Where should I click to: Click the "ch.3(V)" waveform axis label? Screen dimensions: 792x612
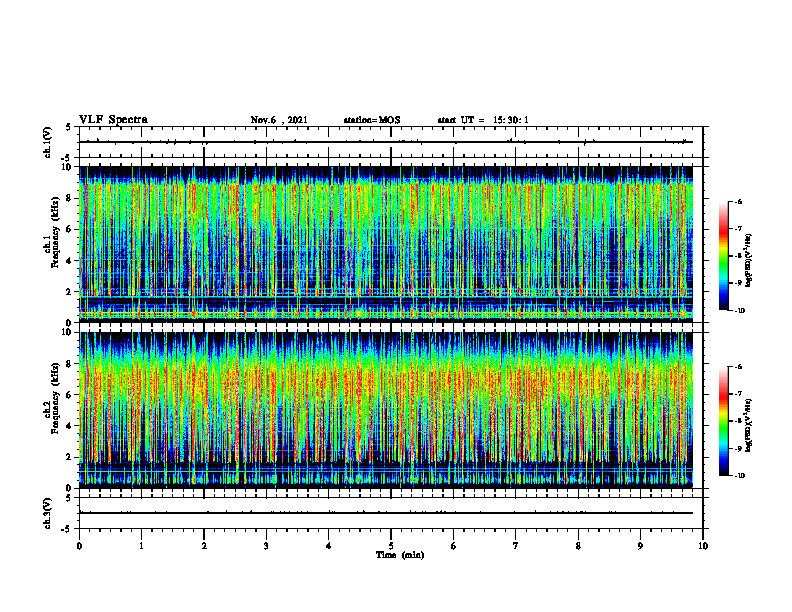point(48,513)
